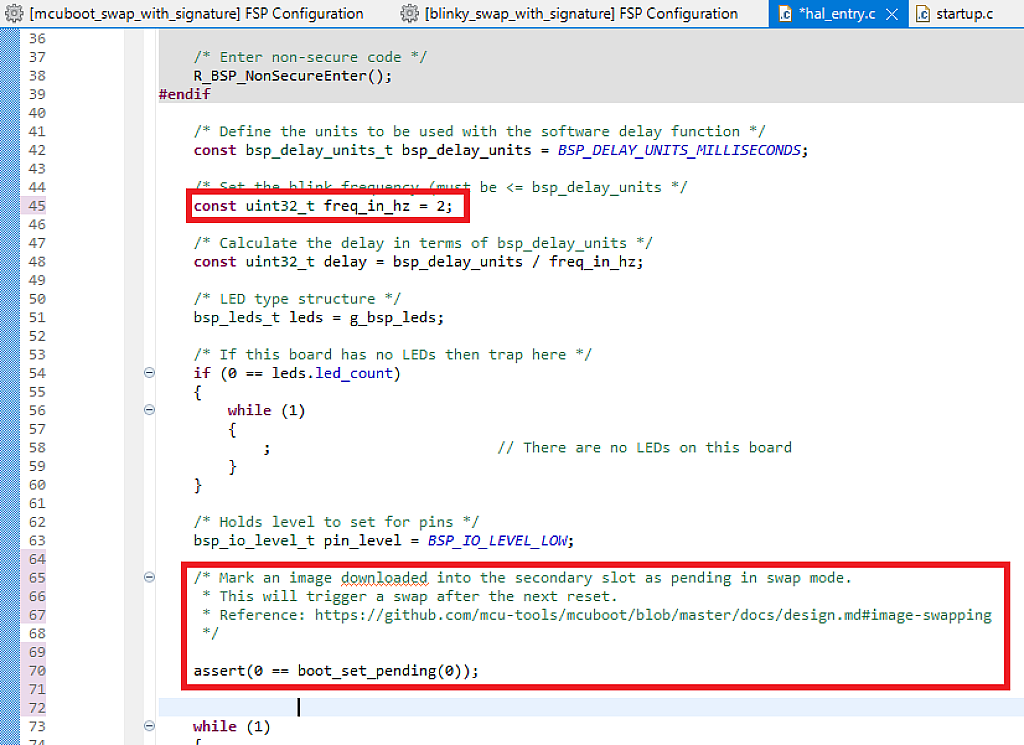The width and height of the screenshot is (1024, 745).
Task: Collapse the comment block at line 65
Action: [x=148, y=577]
